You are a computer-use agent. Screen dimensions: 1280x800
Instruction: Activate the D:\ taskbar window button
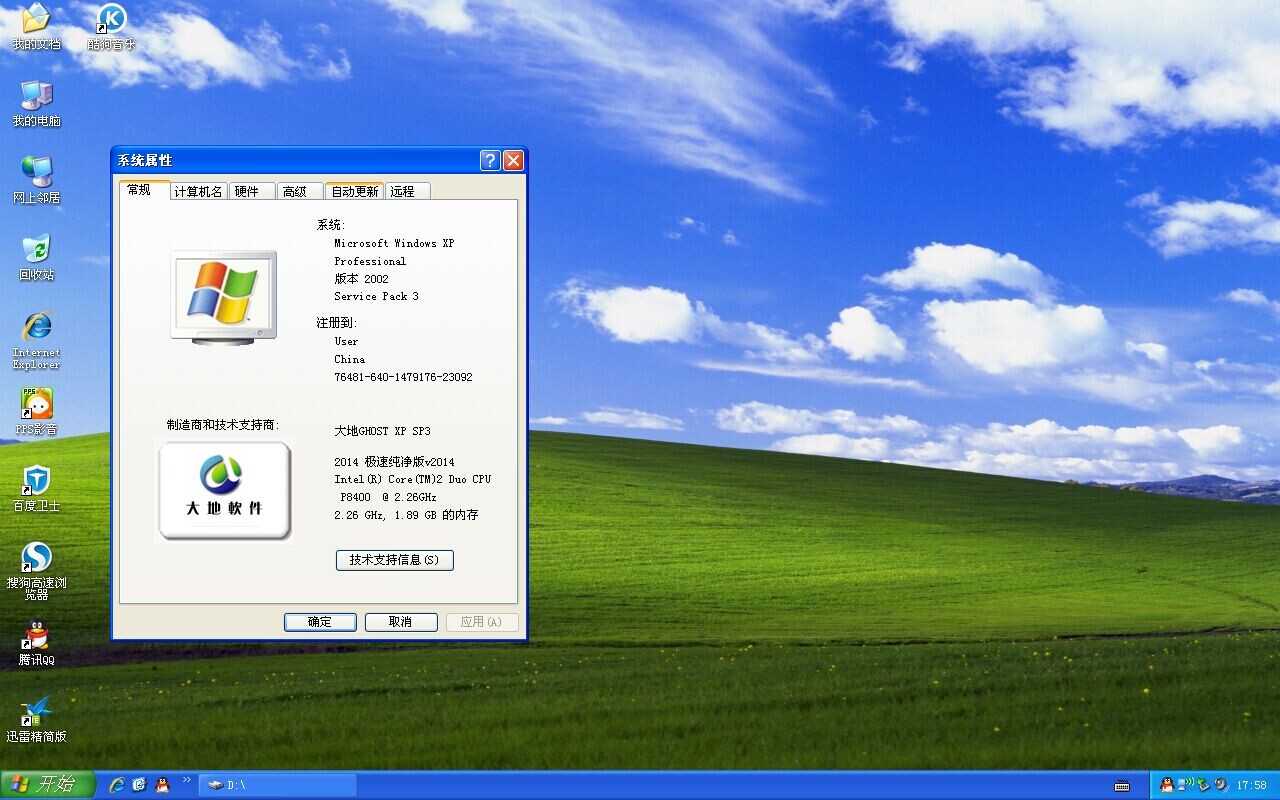tap(278, 785)
